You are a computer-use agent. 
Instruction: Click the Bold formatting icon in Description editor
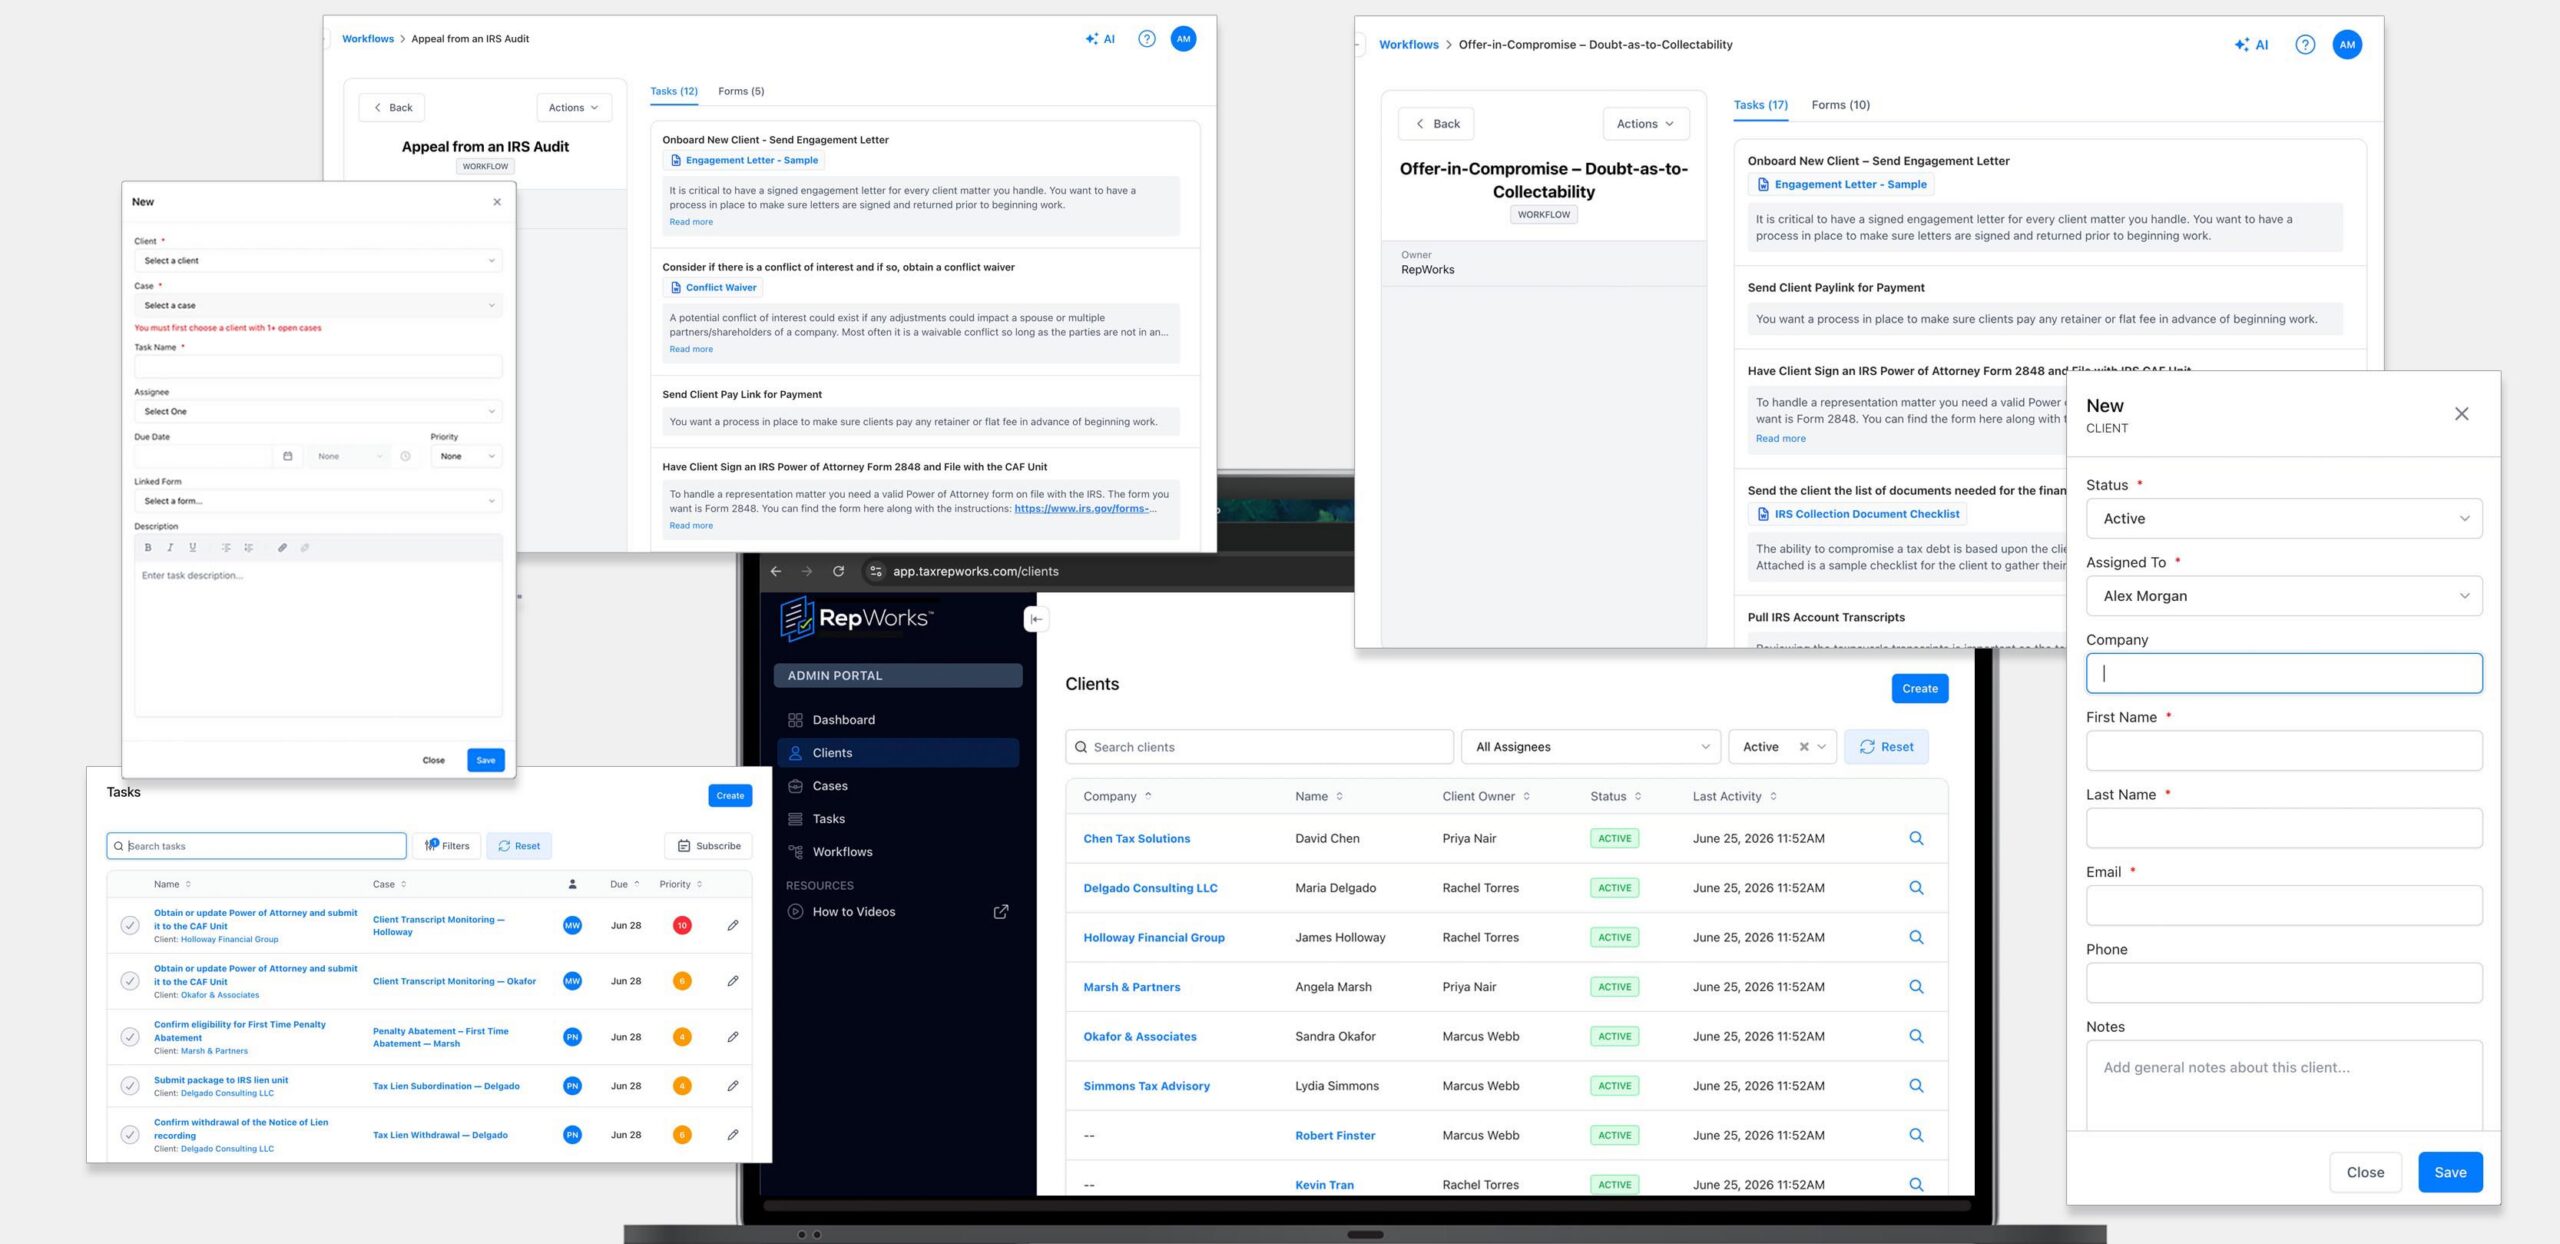148,548
